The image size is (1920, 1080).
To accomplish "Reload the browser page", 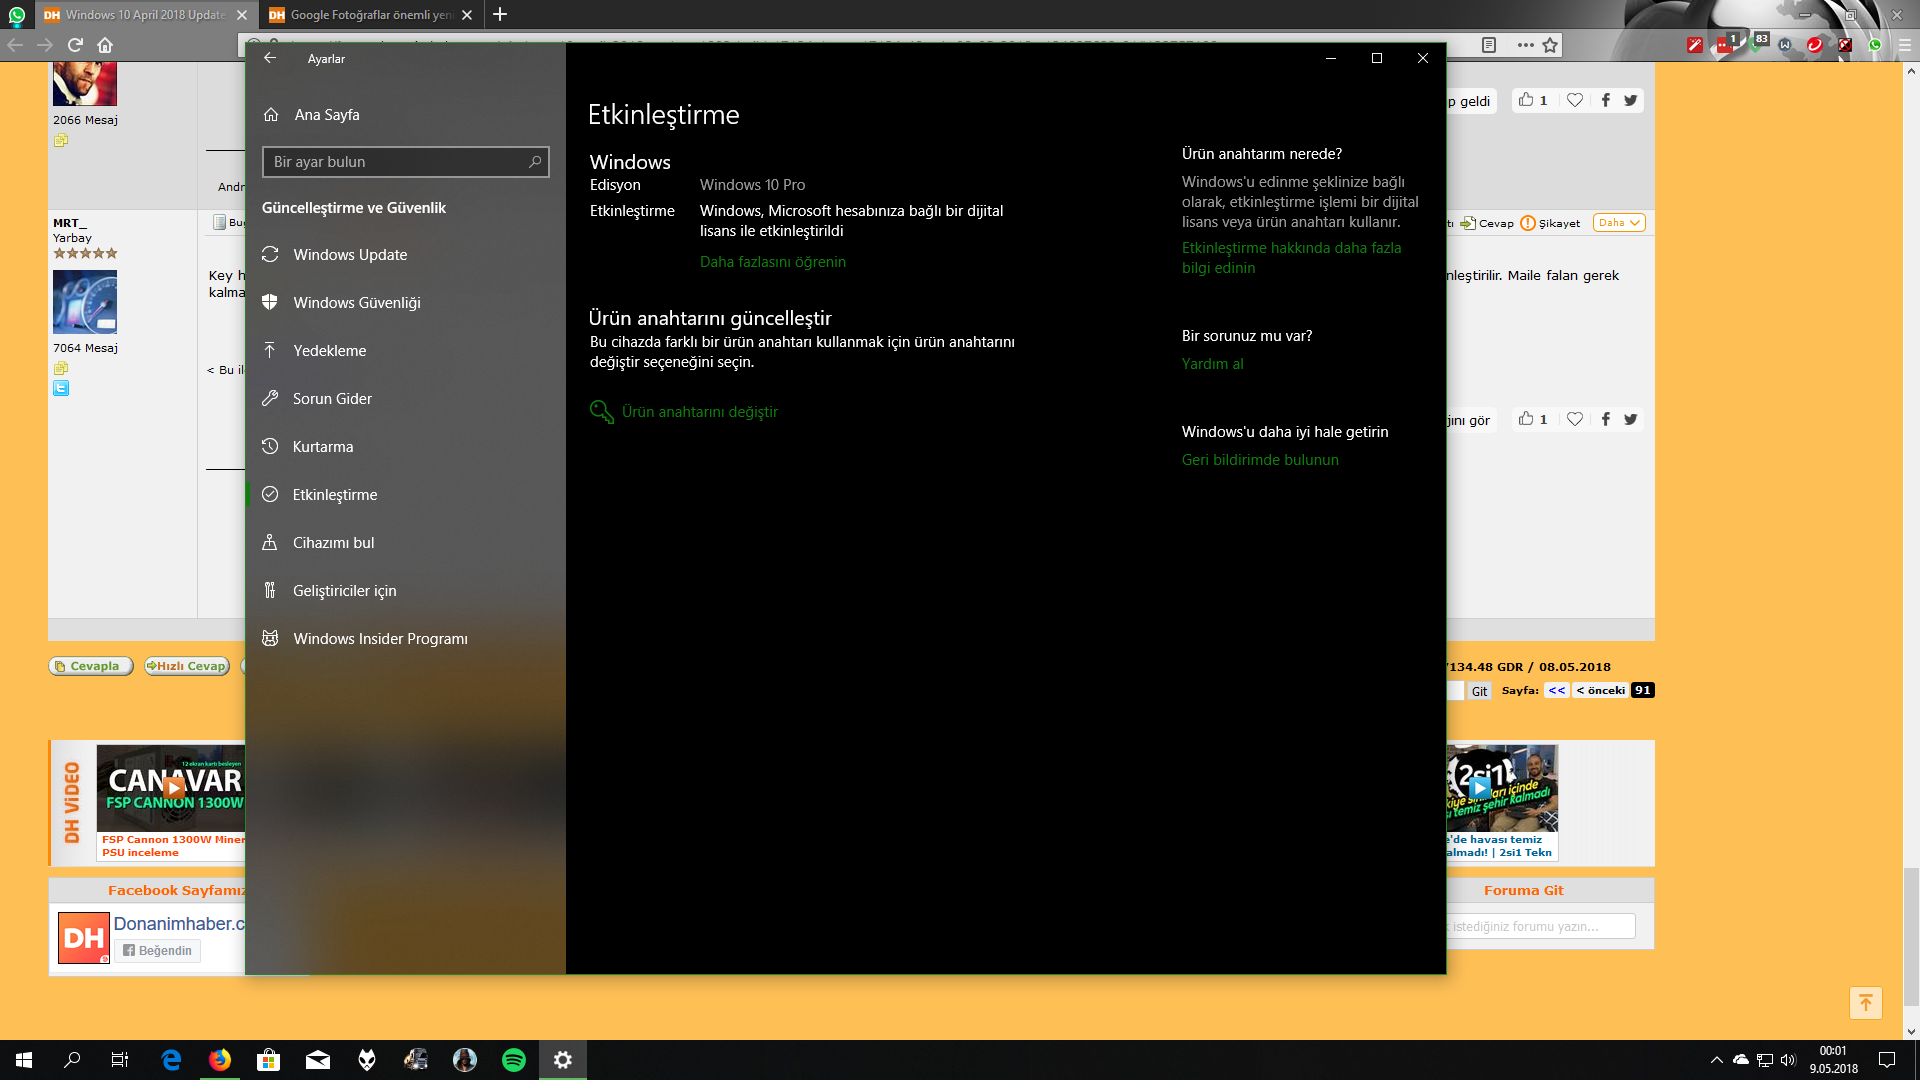I will 75,45.
